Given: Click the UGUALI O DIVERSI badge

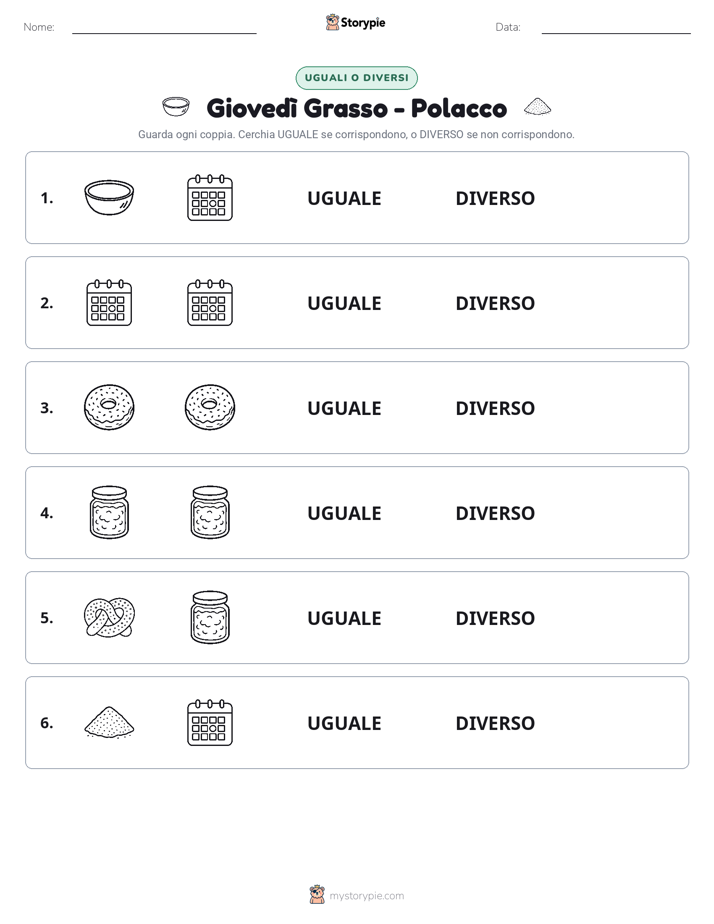Looking at the screenshot, I should point(356,78).
